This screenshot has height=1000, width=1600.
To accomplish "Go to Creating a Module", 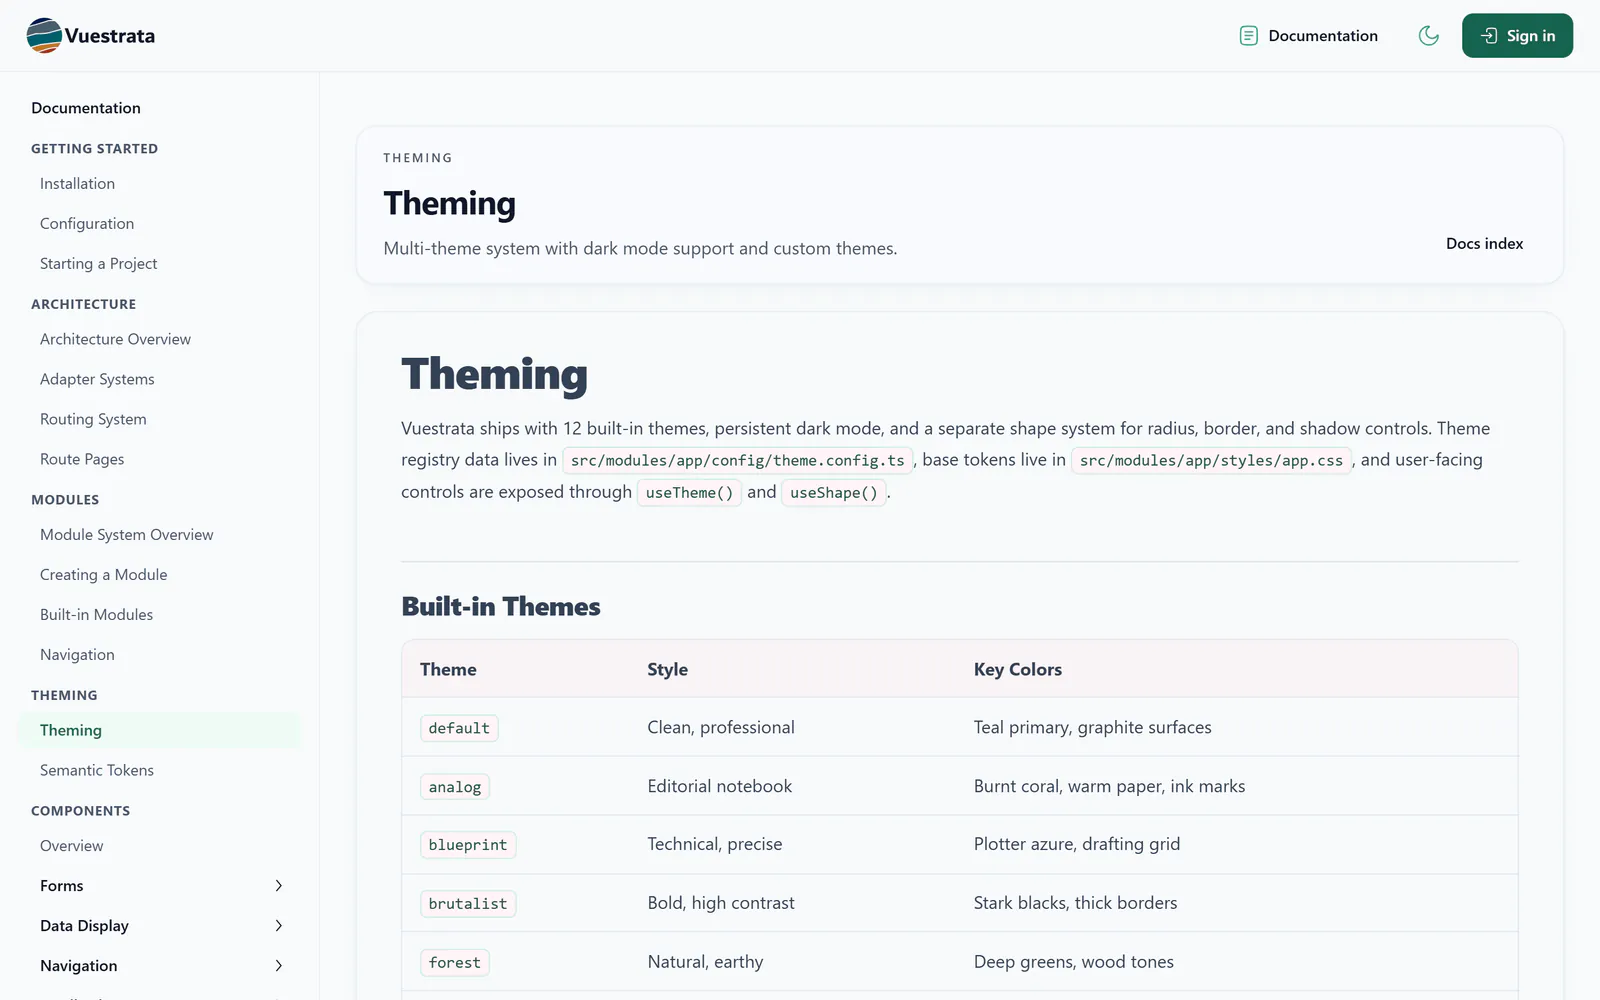I will pos(104,575).
